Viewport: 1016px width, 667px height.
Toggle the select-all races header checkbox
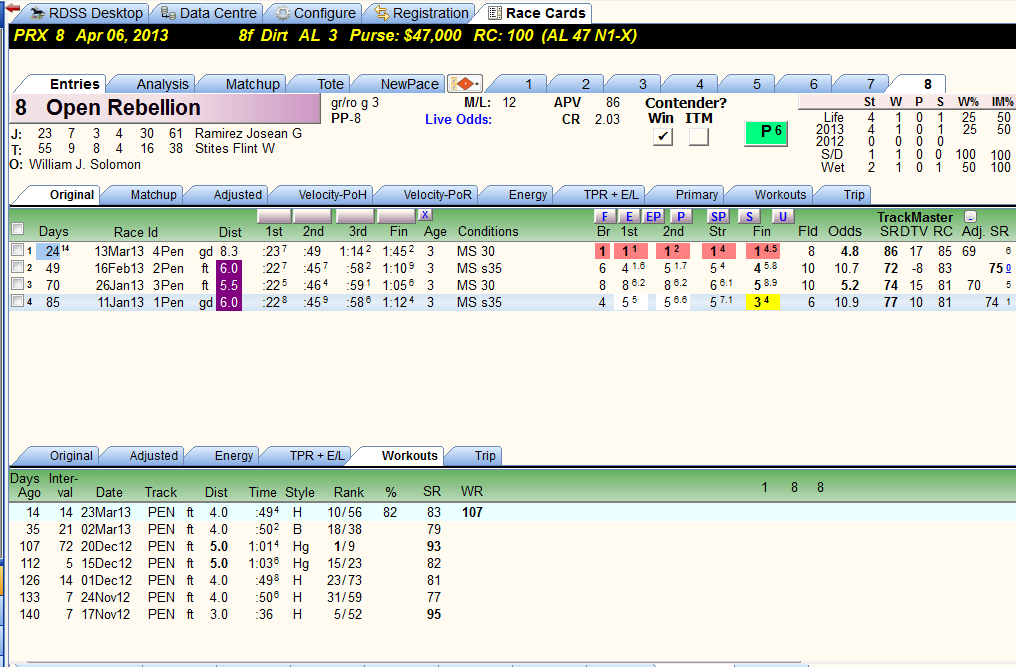click(17, 229)
